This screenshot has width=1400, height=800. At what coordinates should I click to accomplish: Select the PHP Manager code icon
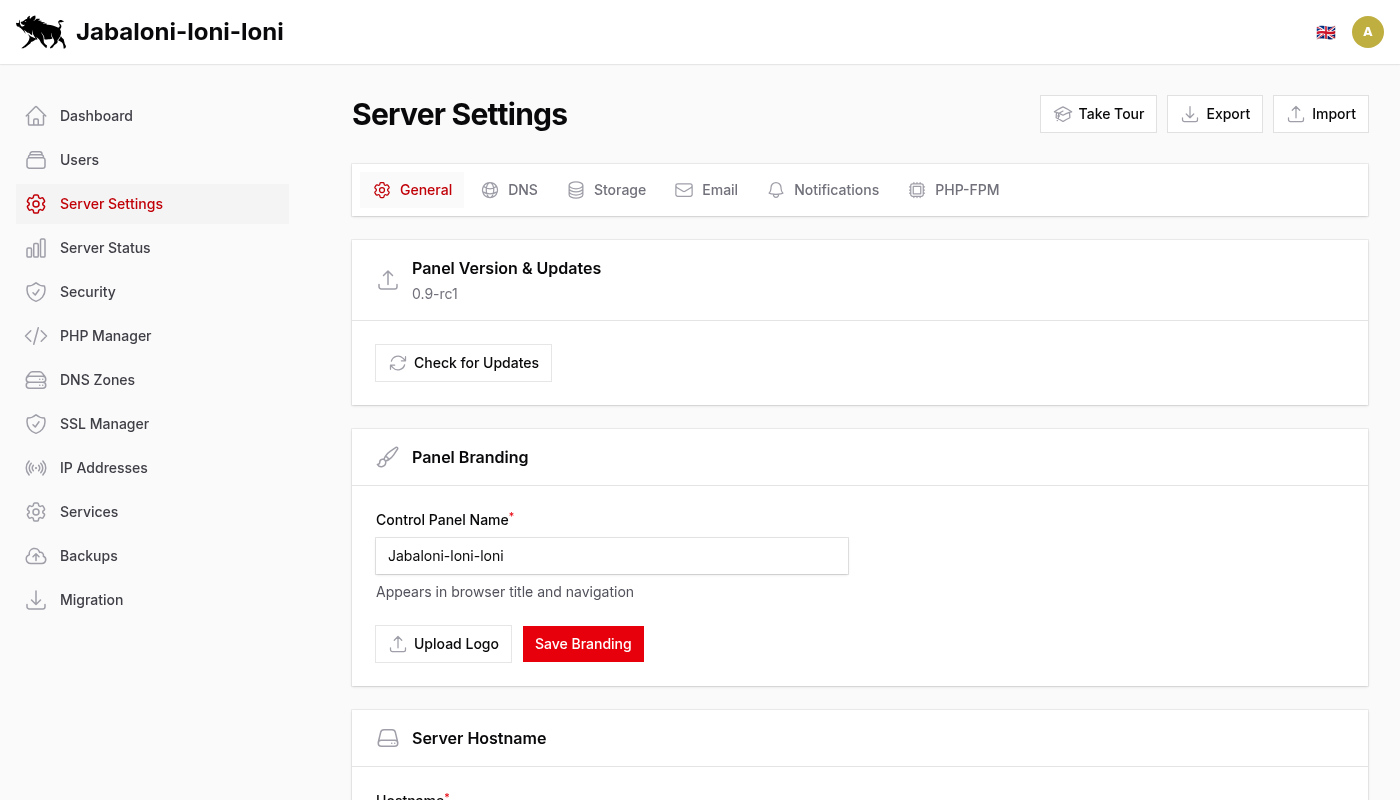click(36, 335)
